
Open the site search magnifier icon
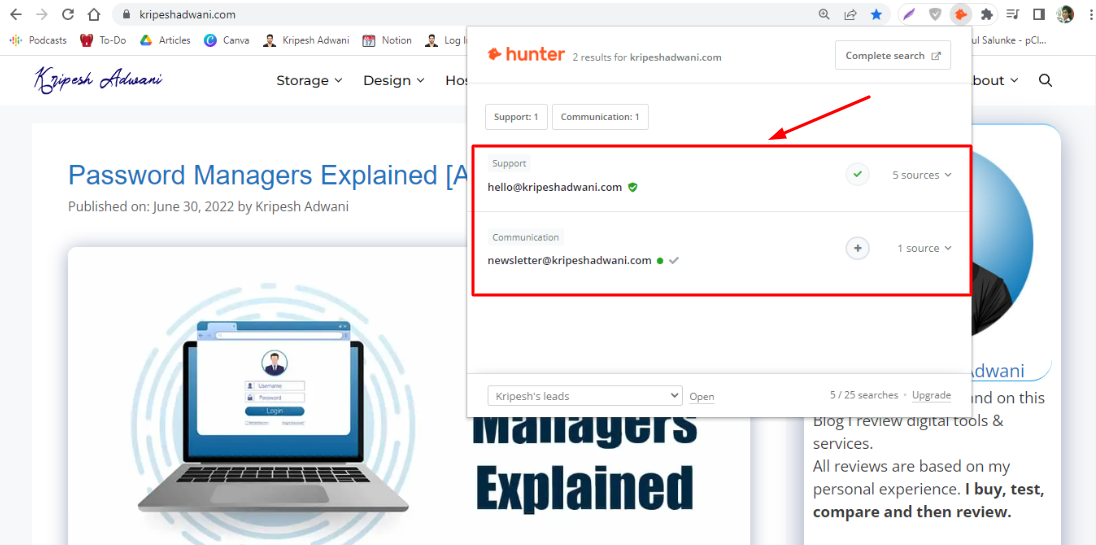pos(1045,80)
